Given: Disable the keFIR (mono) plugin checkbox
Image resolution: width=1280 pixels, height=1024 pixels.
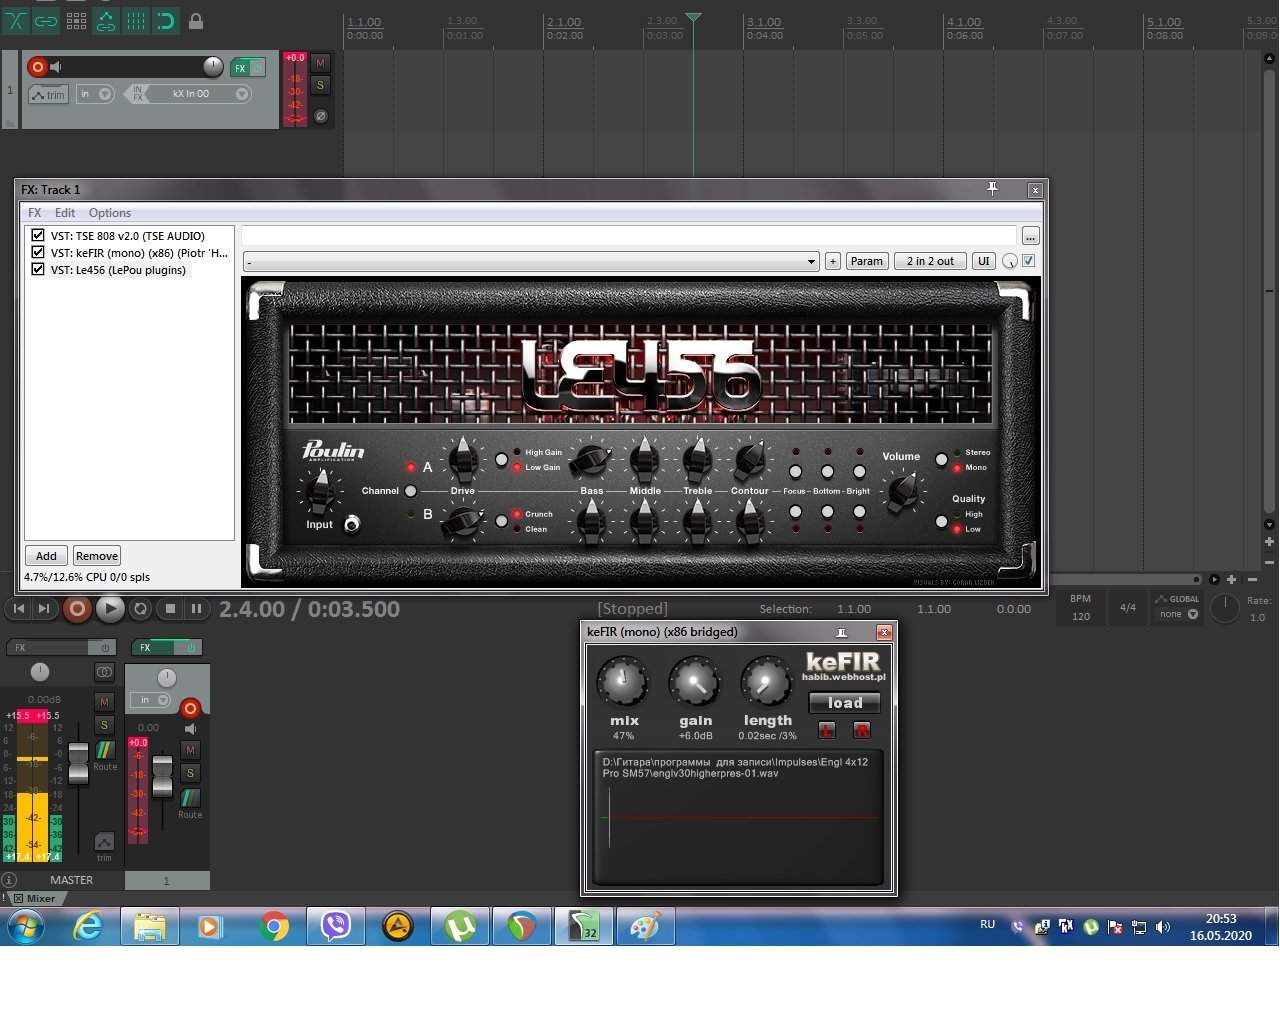Looking at the screenshot, I should pos(38,253).
